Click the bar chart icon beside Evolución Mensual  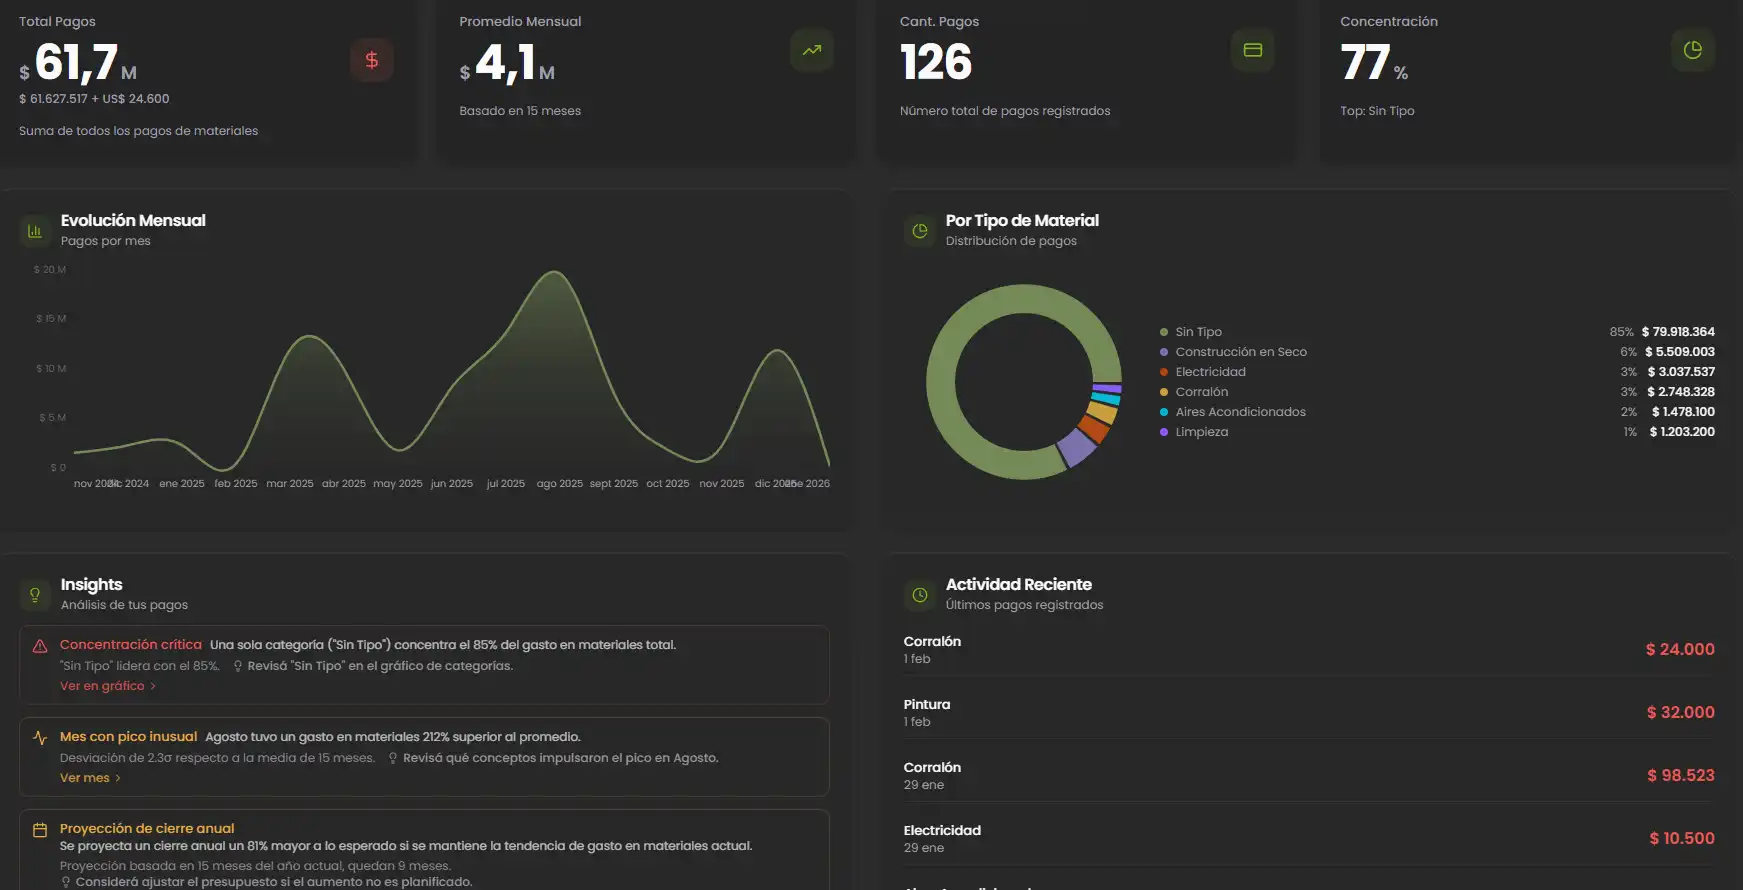pyautogui.click(x=35, y=231)
